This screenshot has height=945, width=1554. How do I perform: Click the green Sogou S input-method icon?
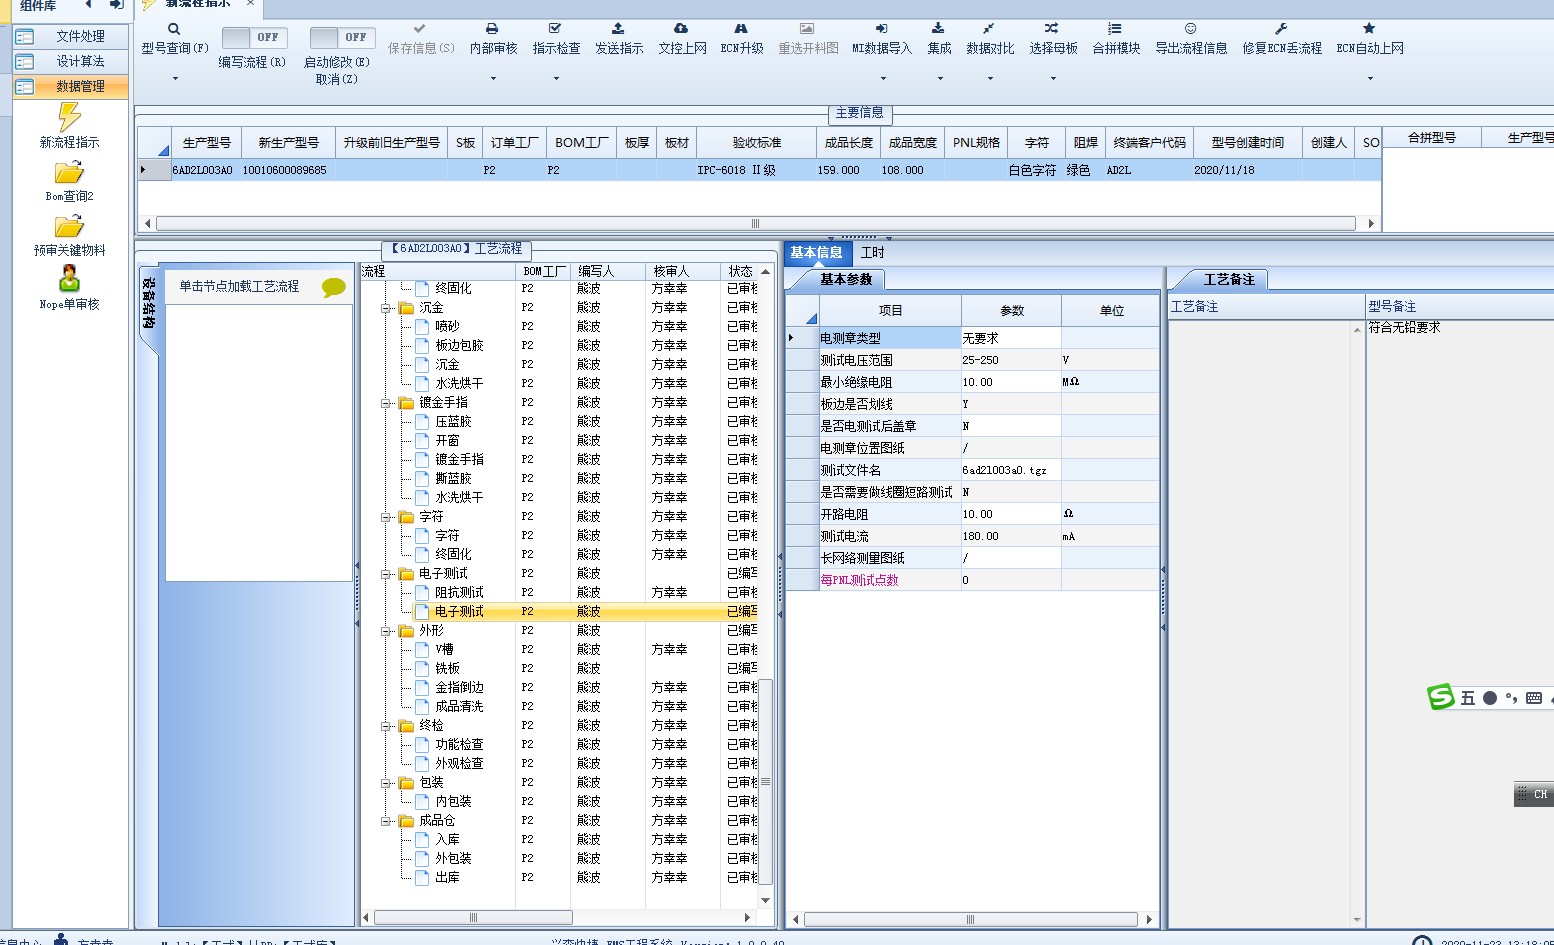click(x=1441, y=697)
